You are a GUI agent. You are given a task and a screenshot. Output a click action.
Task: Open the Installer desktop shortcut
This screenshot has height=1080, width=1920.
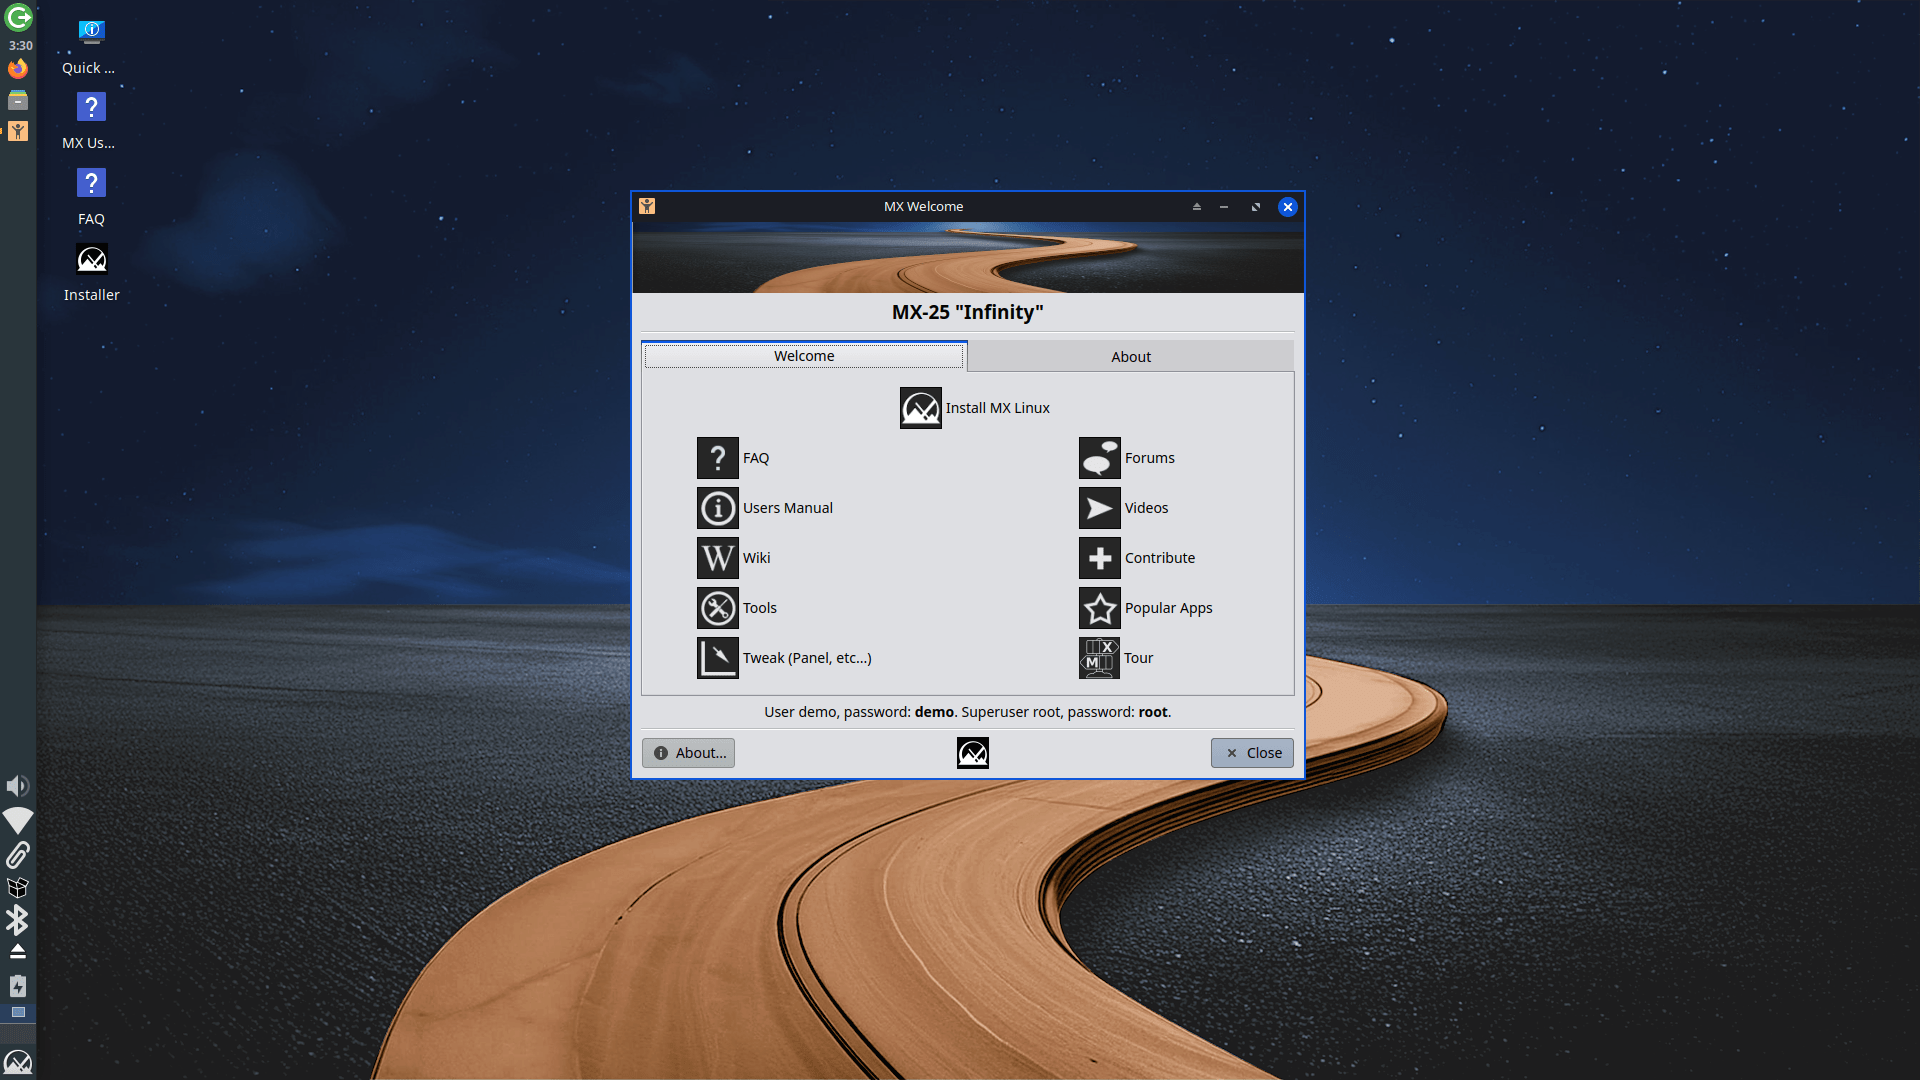[x=91, y=261]
